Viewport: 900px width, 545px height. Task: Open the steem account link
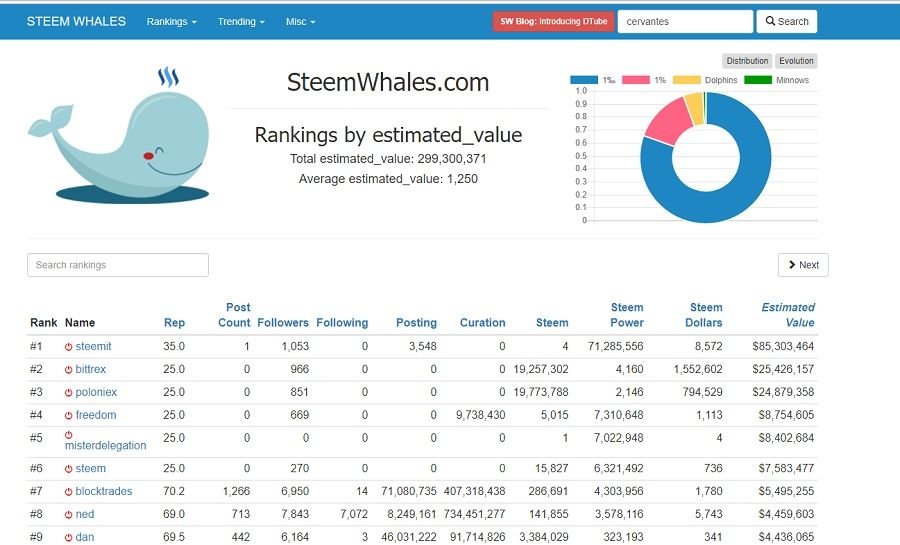click(91, 469)
